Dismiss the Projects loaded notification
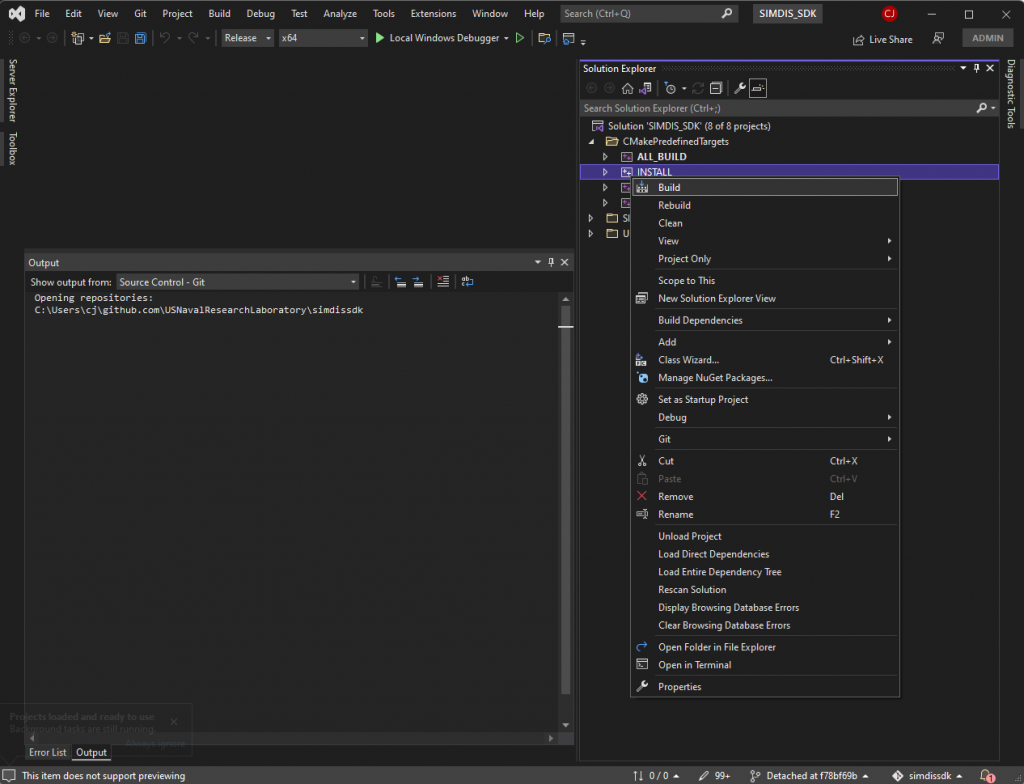Image resolution: width=1024 pixels, height=784 pixels. (174, 721)
